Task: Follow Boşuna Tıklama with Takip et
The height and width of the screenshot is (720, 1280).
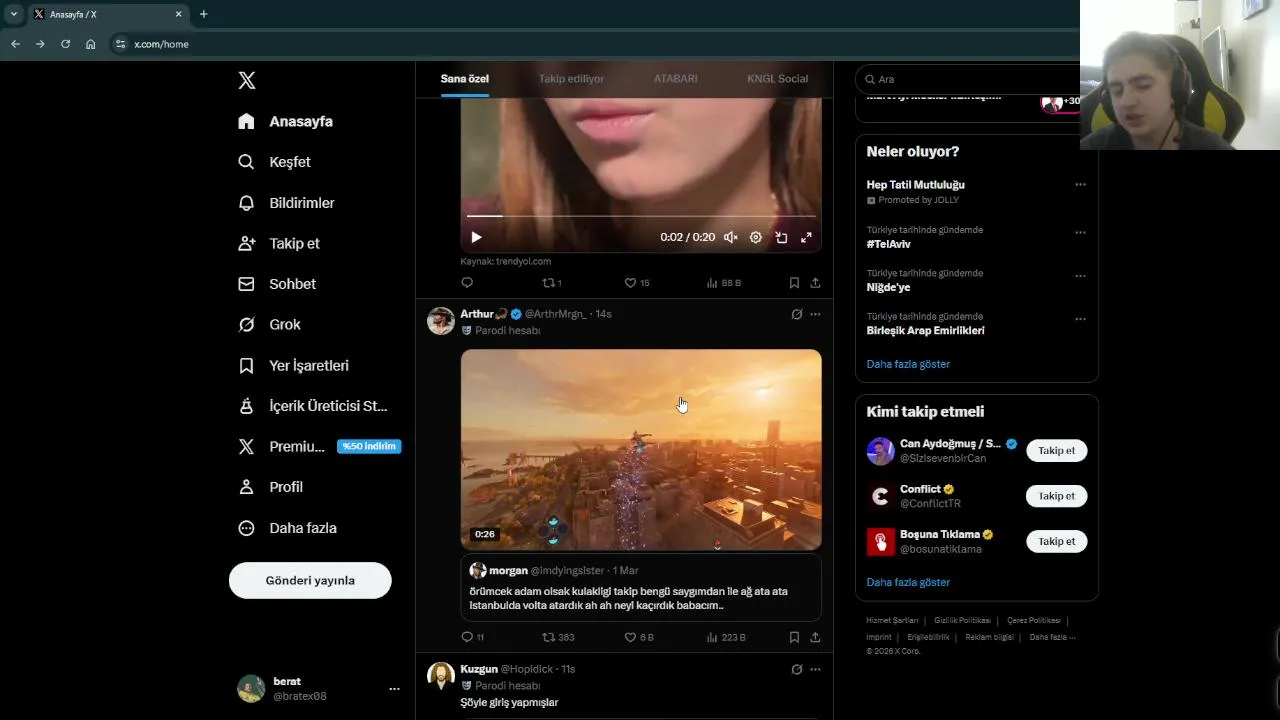Action: click(x=1056, y=541)
